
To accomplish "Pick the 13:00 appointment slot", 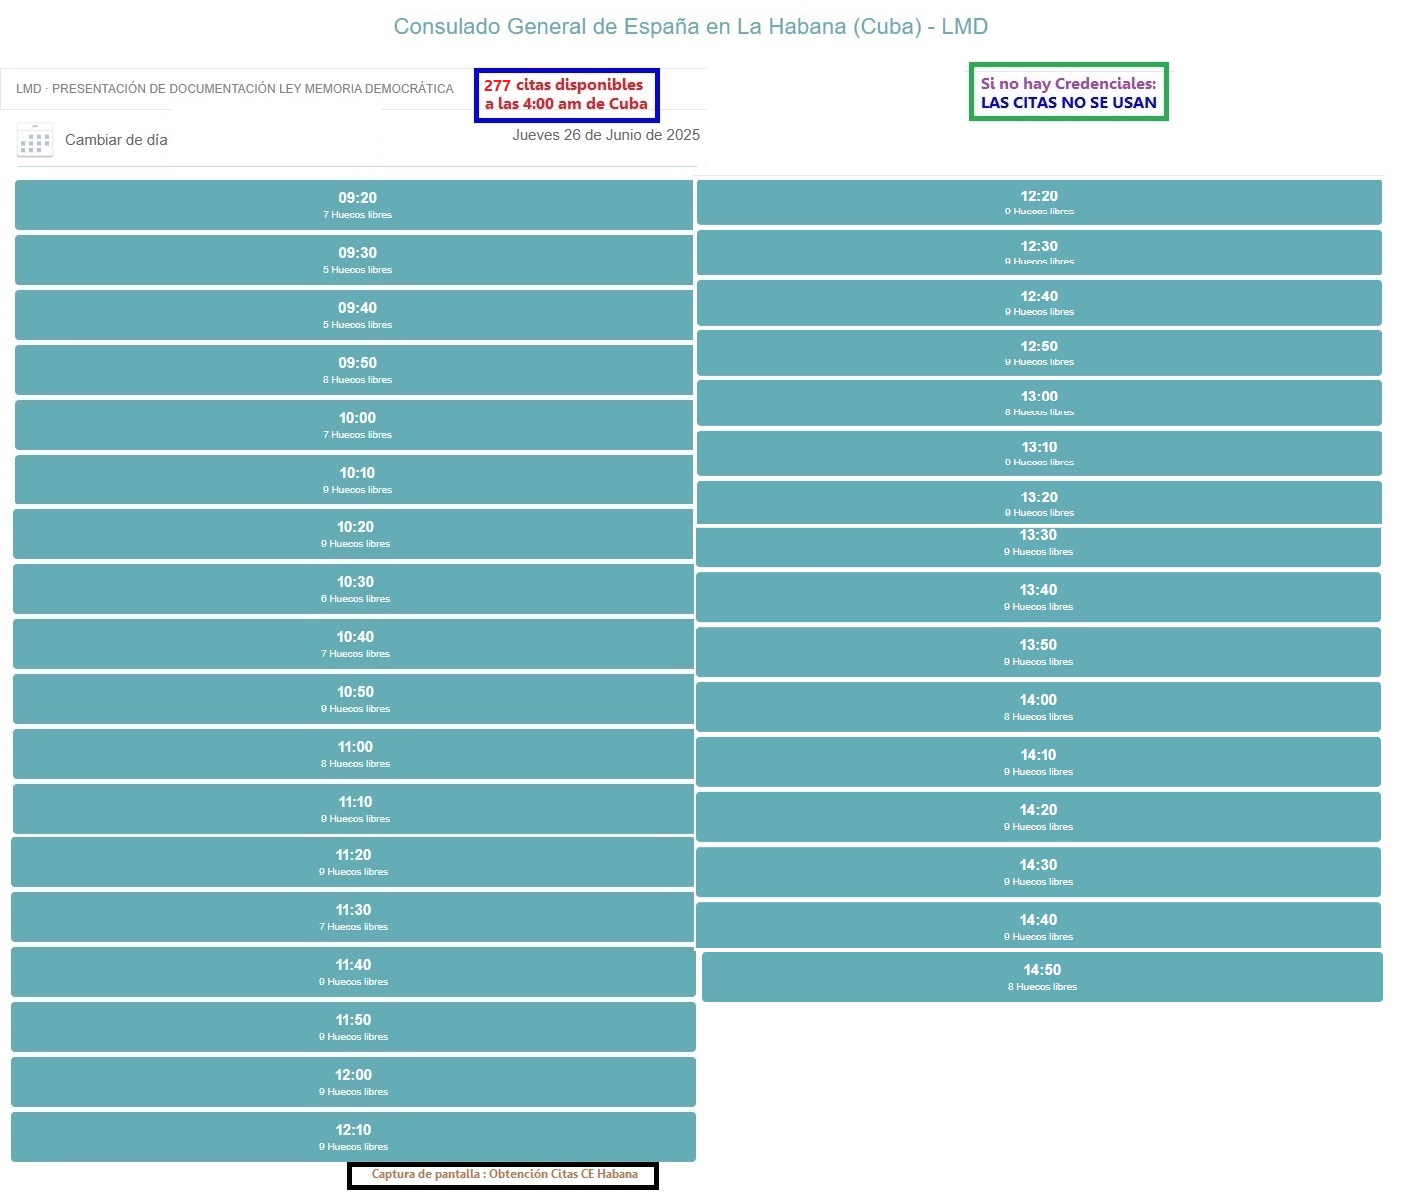I will point(1039,403).
